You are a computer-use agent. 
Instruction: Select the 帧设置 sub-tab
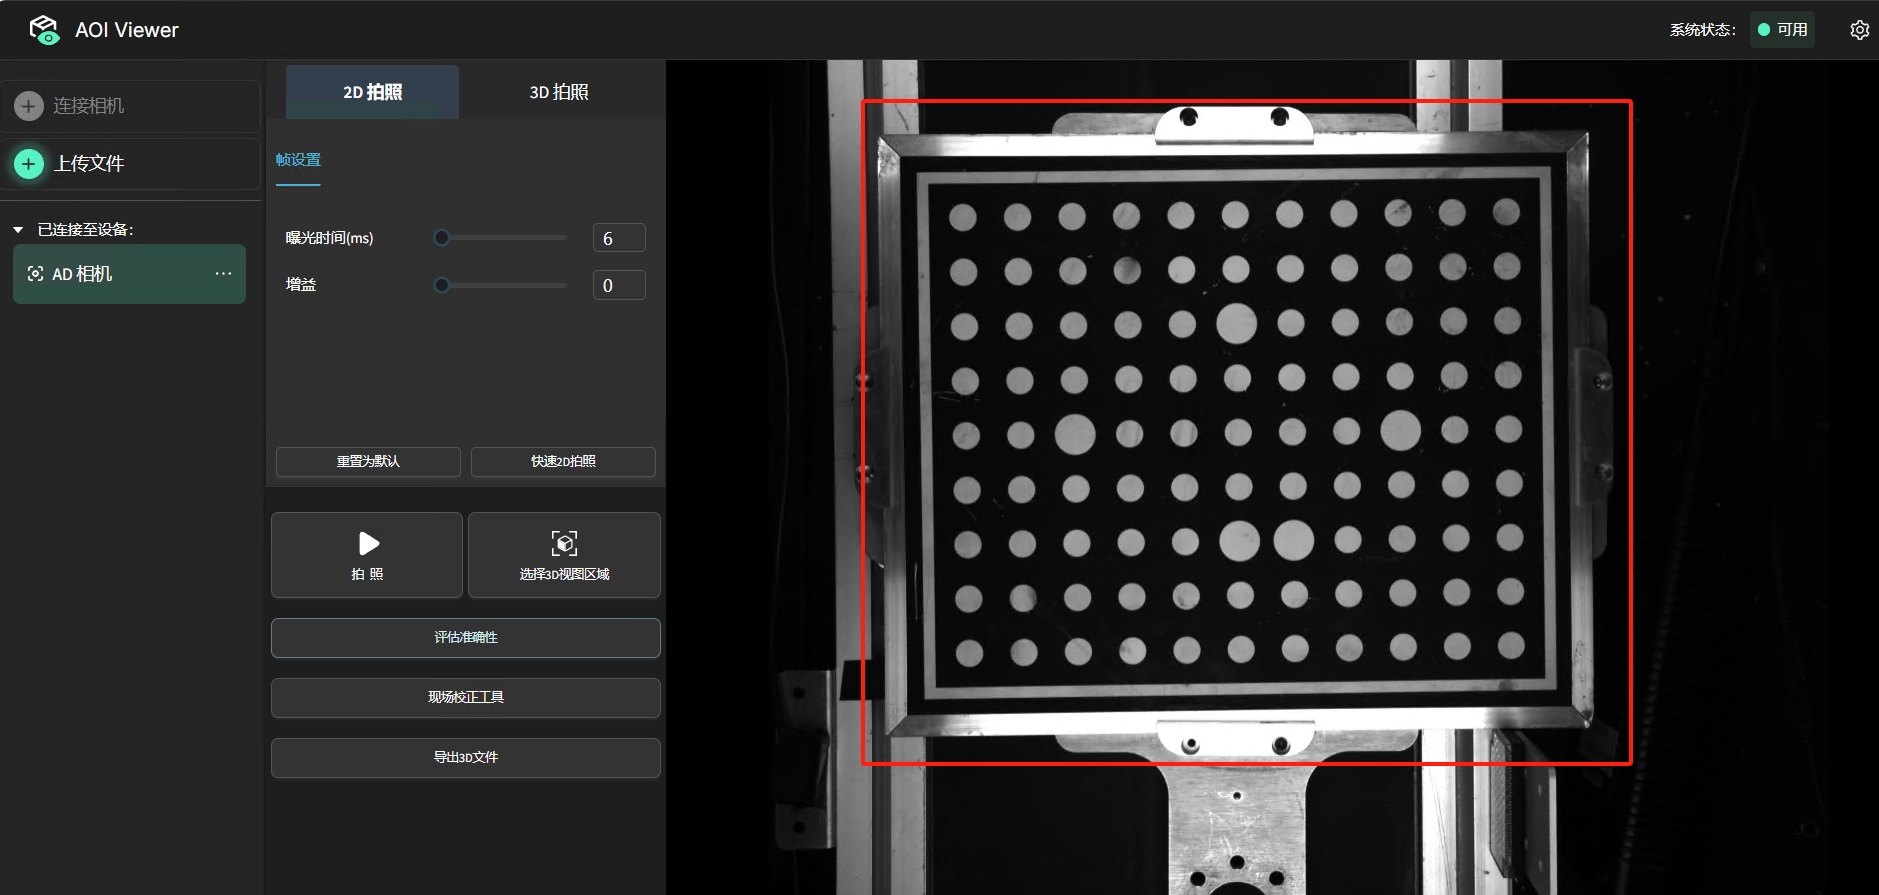[x=298, y=160]
